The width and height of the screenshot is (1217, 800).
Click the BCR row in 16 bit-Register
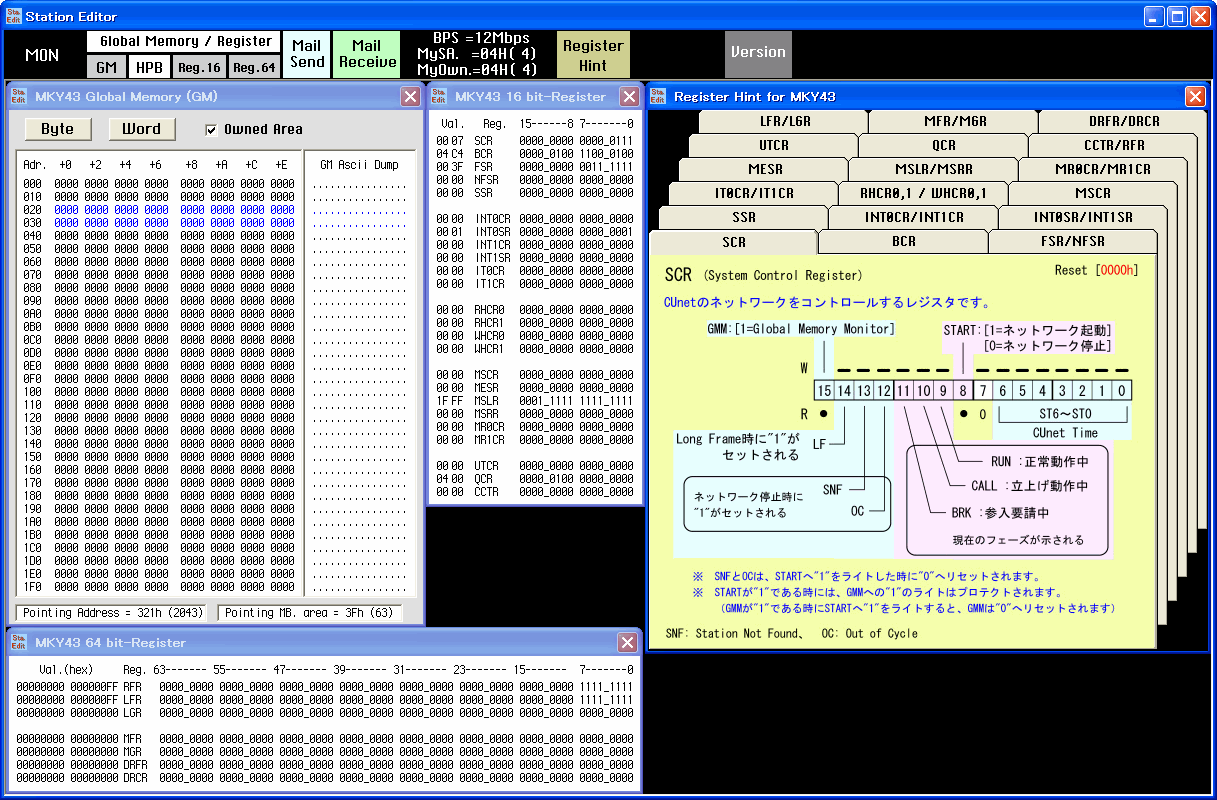[535, 154]
